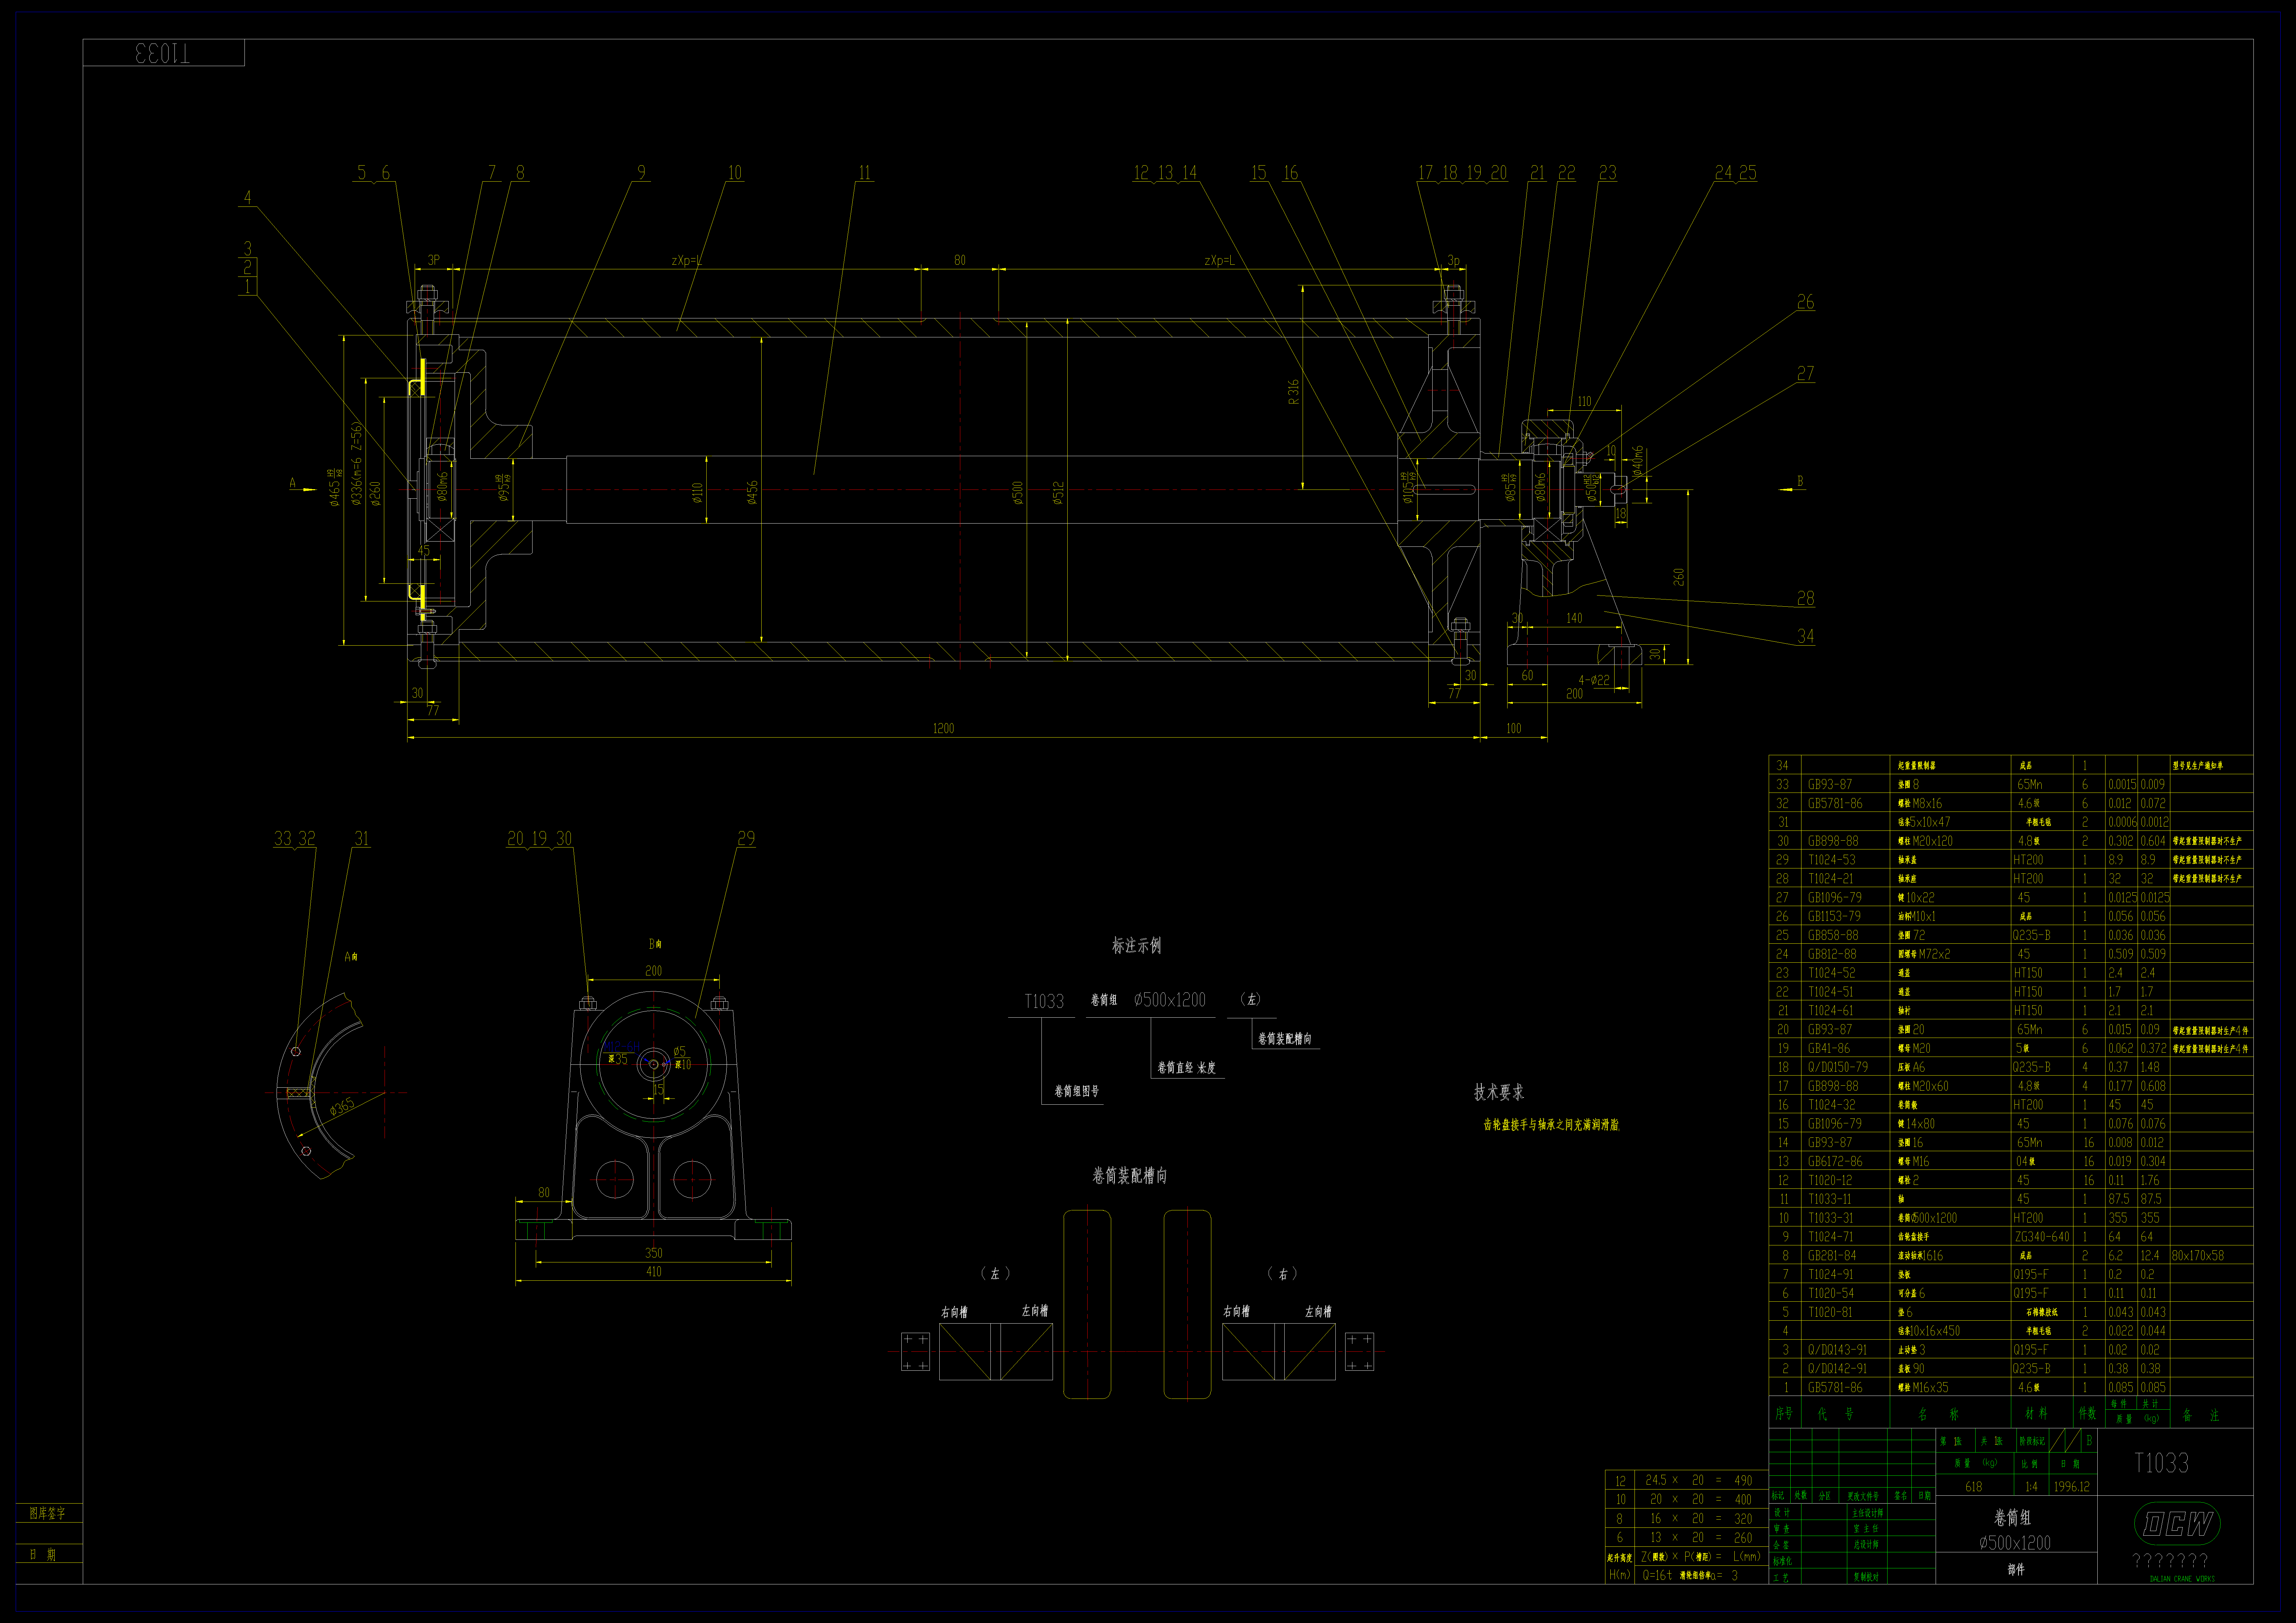The height and width of the screenshot is (1623, 2296).
Task: Pick the "GB6172-86" standard code
Action: point(1835,1161)
